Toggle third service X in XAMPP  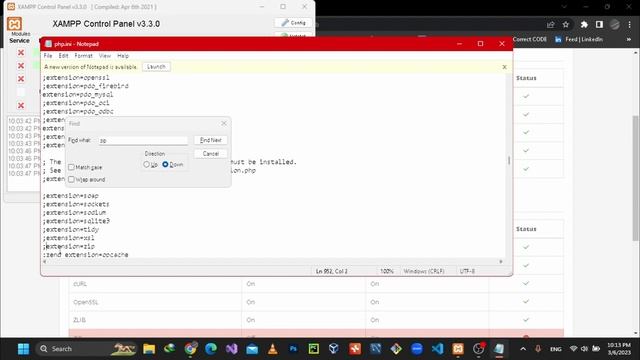click(x=21, y=79)
